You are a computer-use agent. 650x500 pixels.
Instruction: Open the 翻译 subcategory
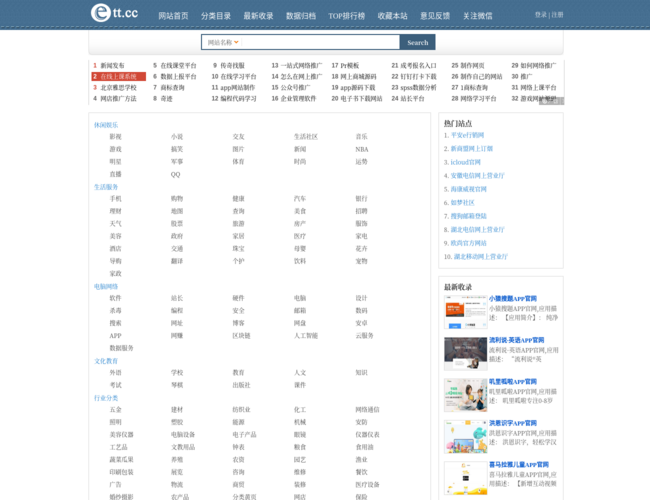pos(177,261)
